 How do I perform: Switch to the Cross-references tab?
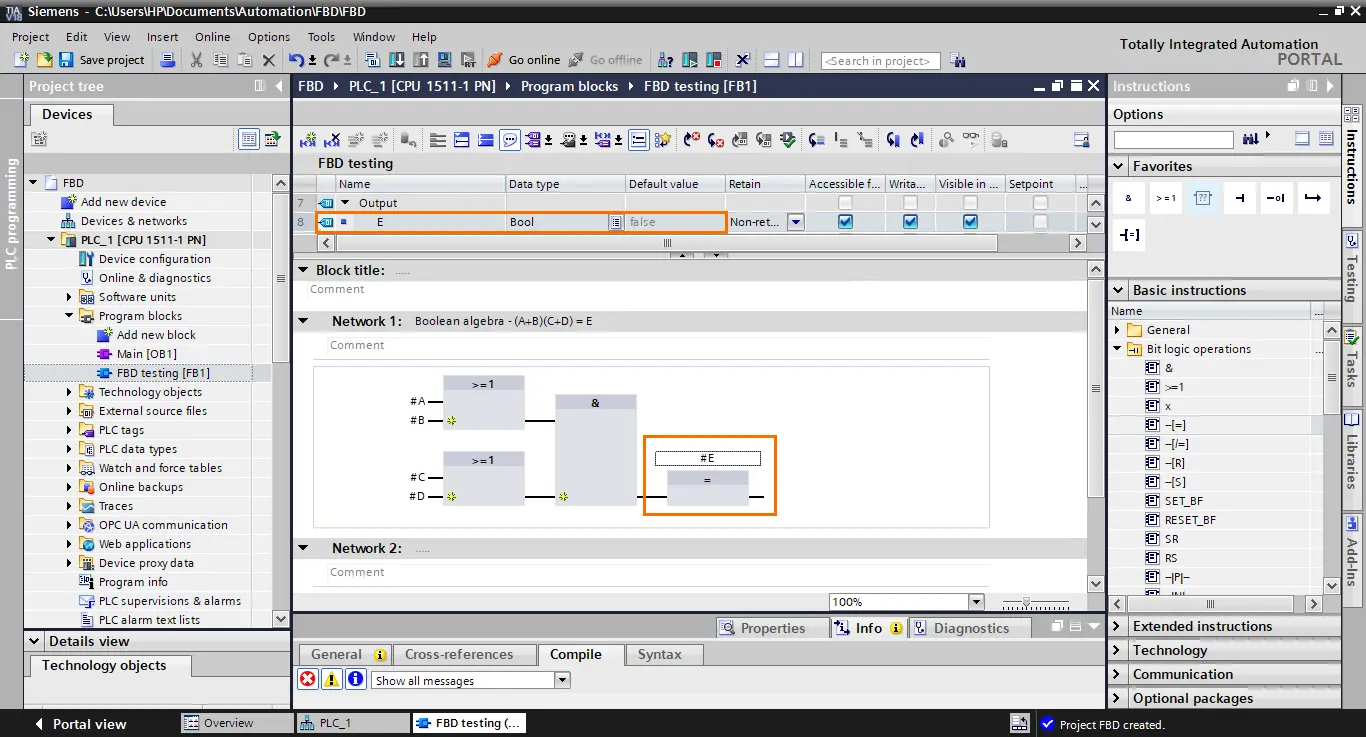[459, 654]
